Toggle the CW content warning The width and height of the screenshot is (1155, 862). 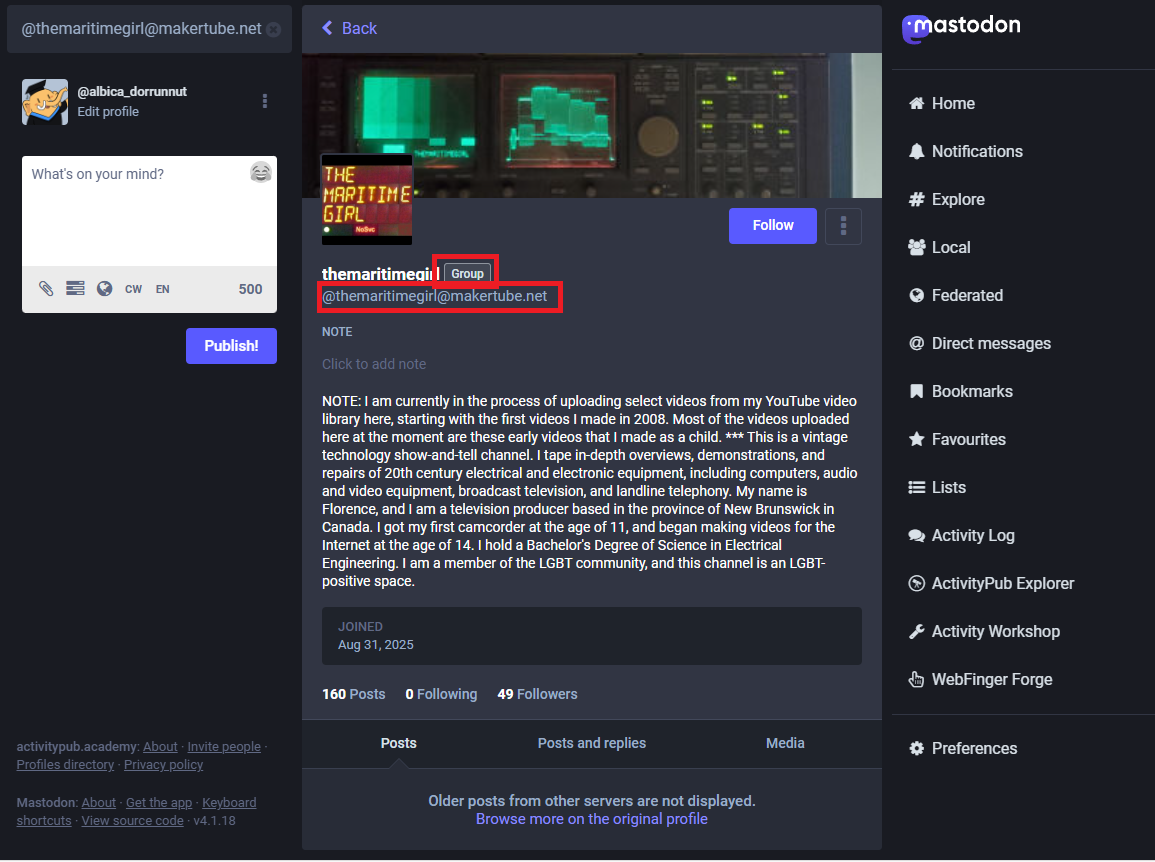(133, 289)
